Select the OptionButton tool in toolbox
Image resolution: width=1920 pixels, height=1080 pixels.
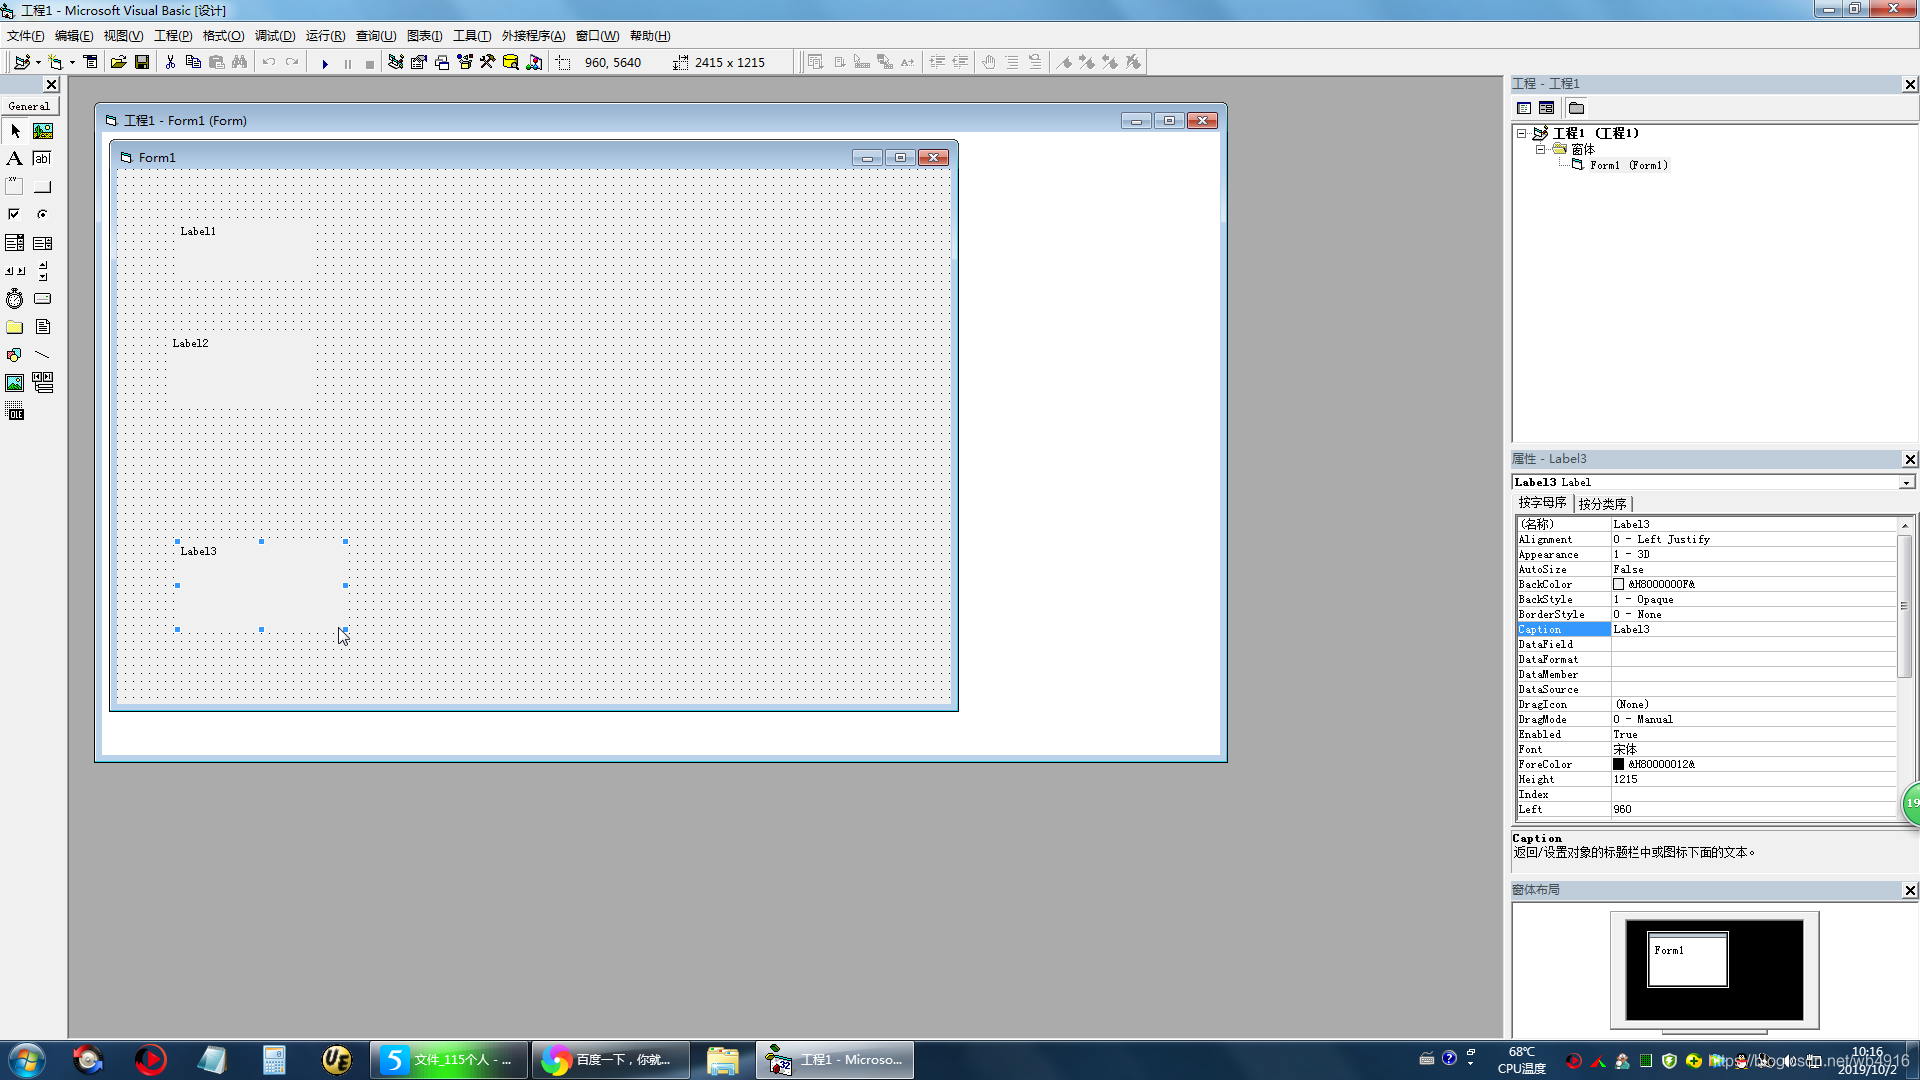tap(42, 214)
